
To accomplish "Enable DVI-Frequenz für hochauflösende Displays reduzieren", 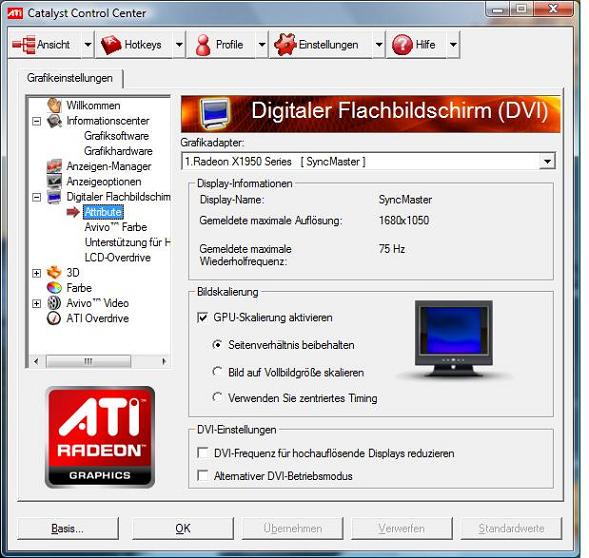I will (x=203, y=453).
